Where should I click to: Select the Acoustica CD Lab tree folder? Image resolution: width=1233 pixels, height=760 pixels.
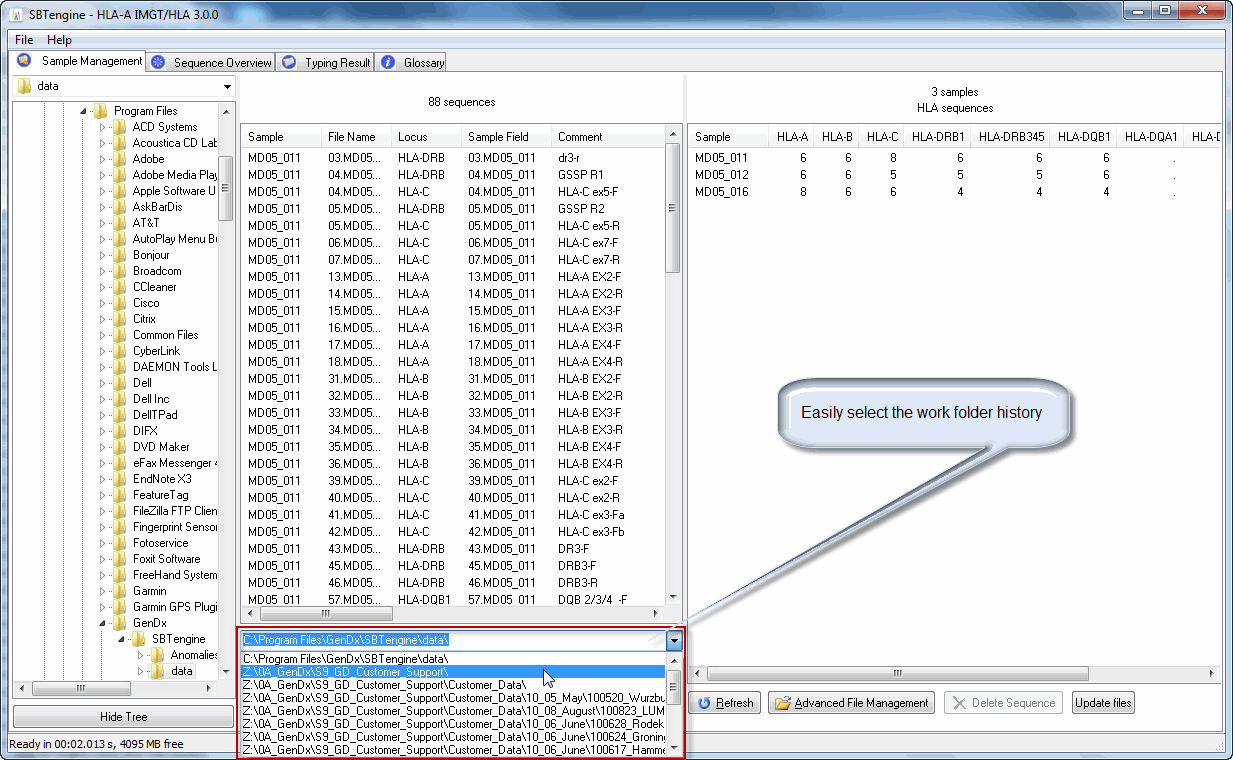pos(174,143)
